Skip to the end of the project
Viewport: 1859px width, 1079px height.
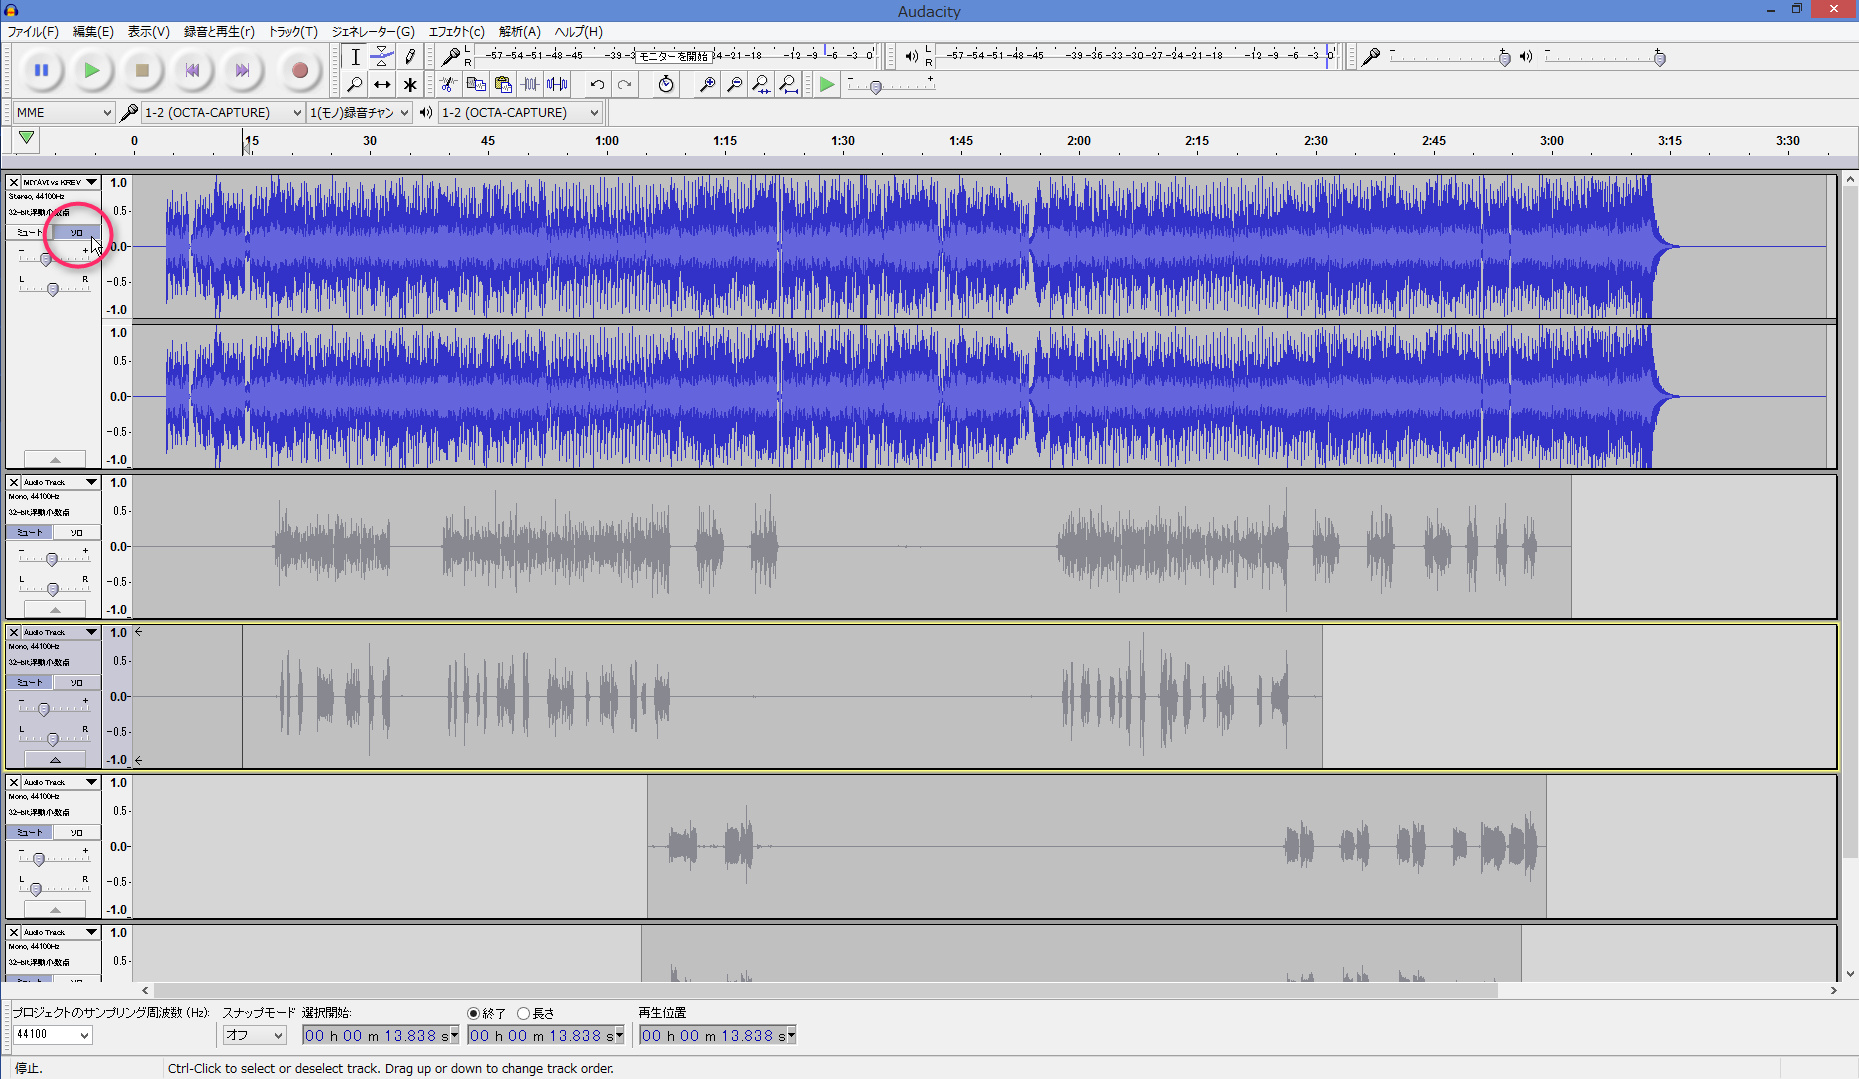tap(242, 70)
